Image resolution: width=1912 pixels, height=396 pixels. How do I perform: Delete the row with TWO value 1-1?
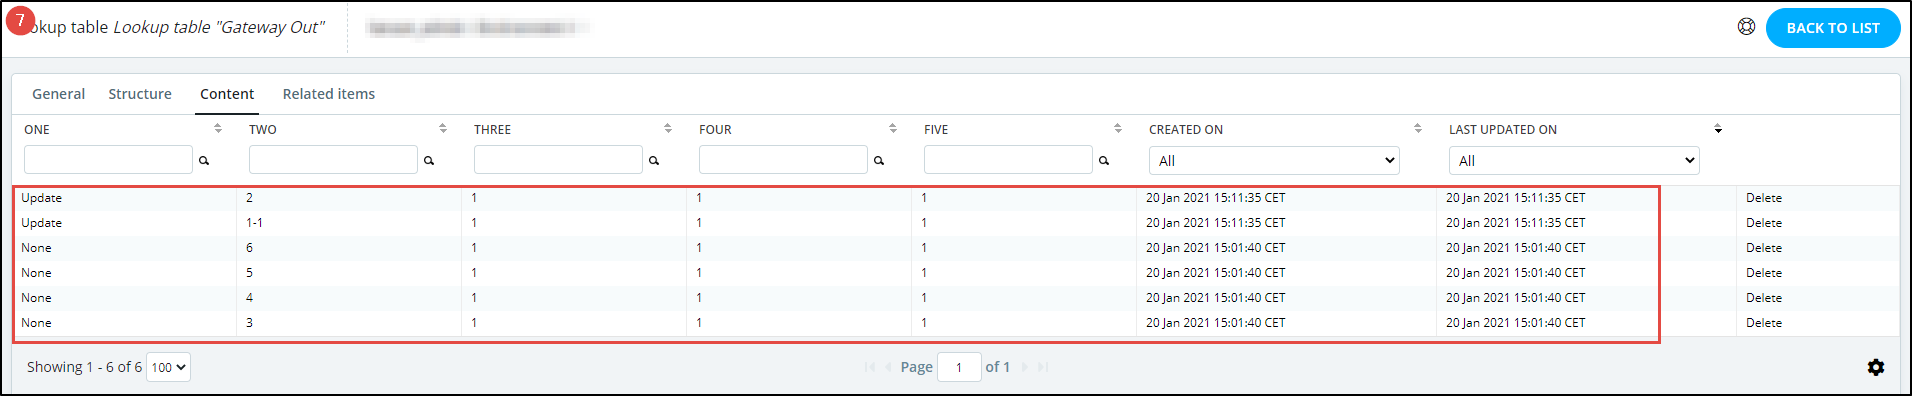point(1764,223)
